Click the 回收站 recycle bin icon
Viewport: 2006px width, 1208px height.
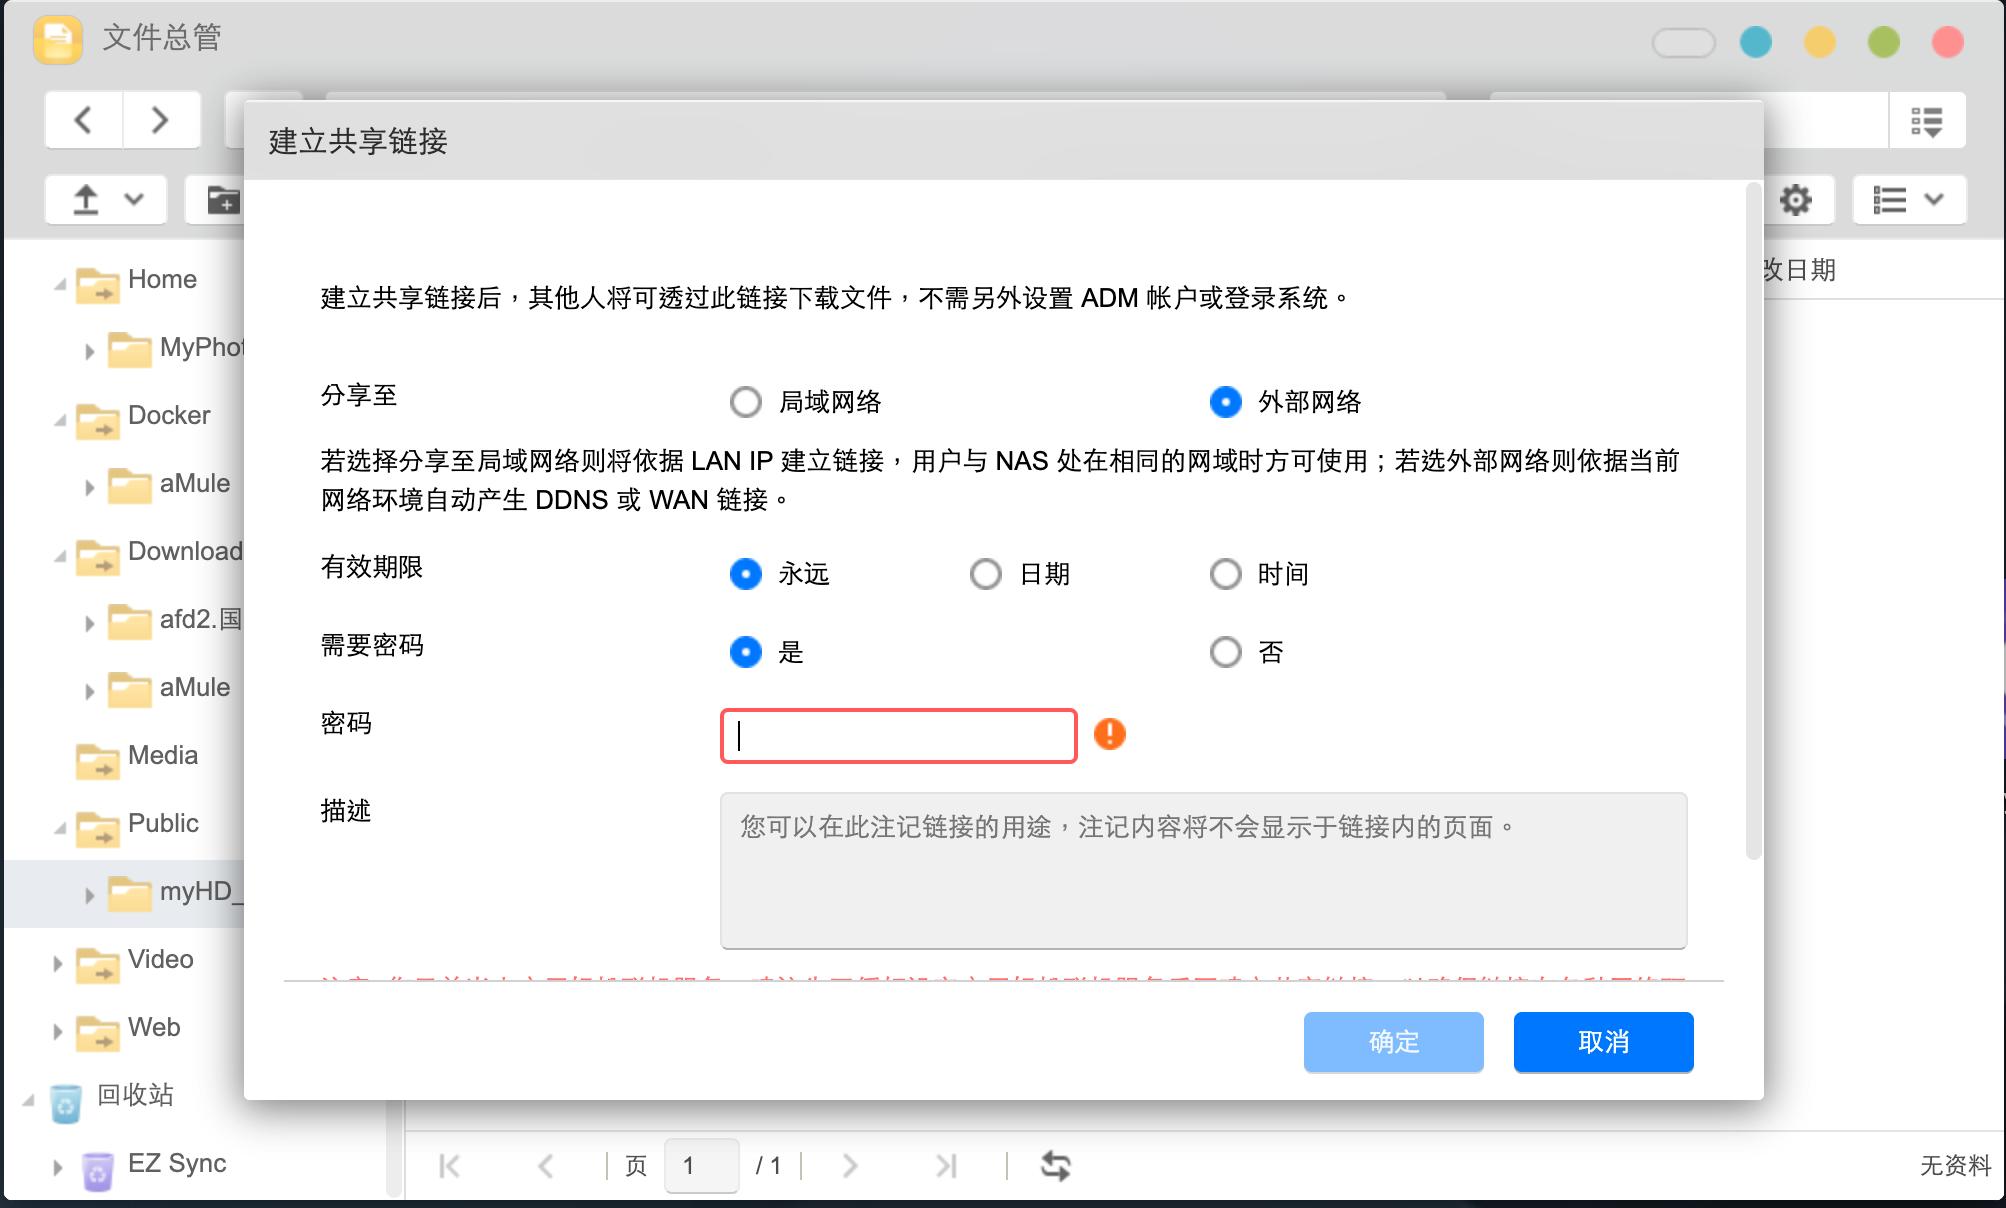pyautogui.click(x=66, y=1096)
